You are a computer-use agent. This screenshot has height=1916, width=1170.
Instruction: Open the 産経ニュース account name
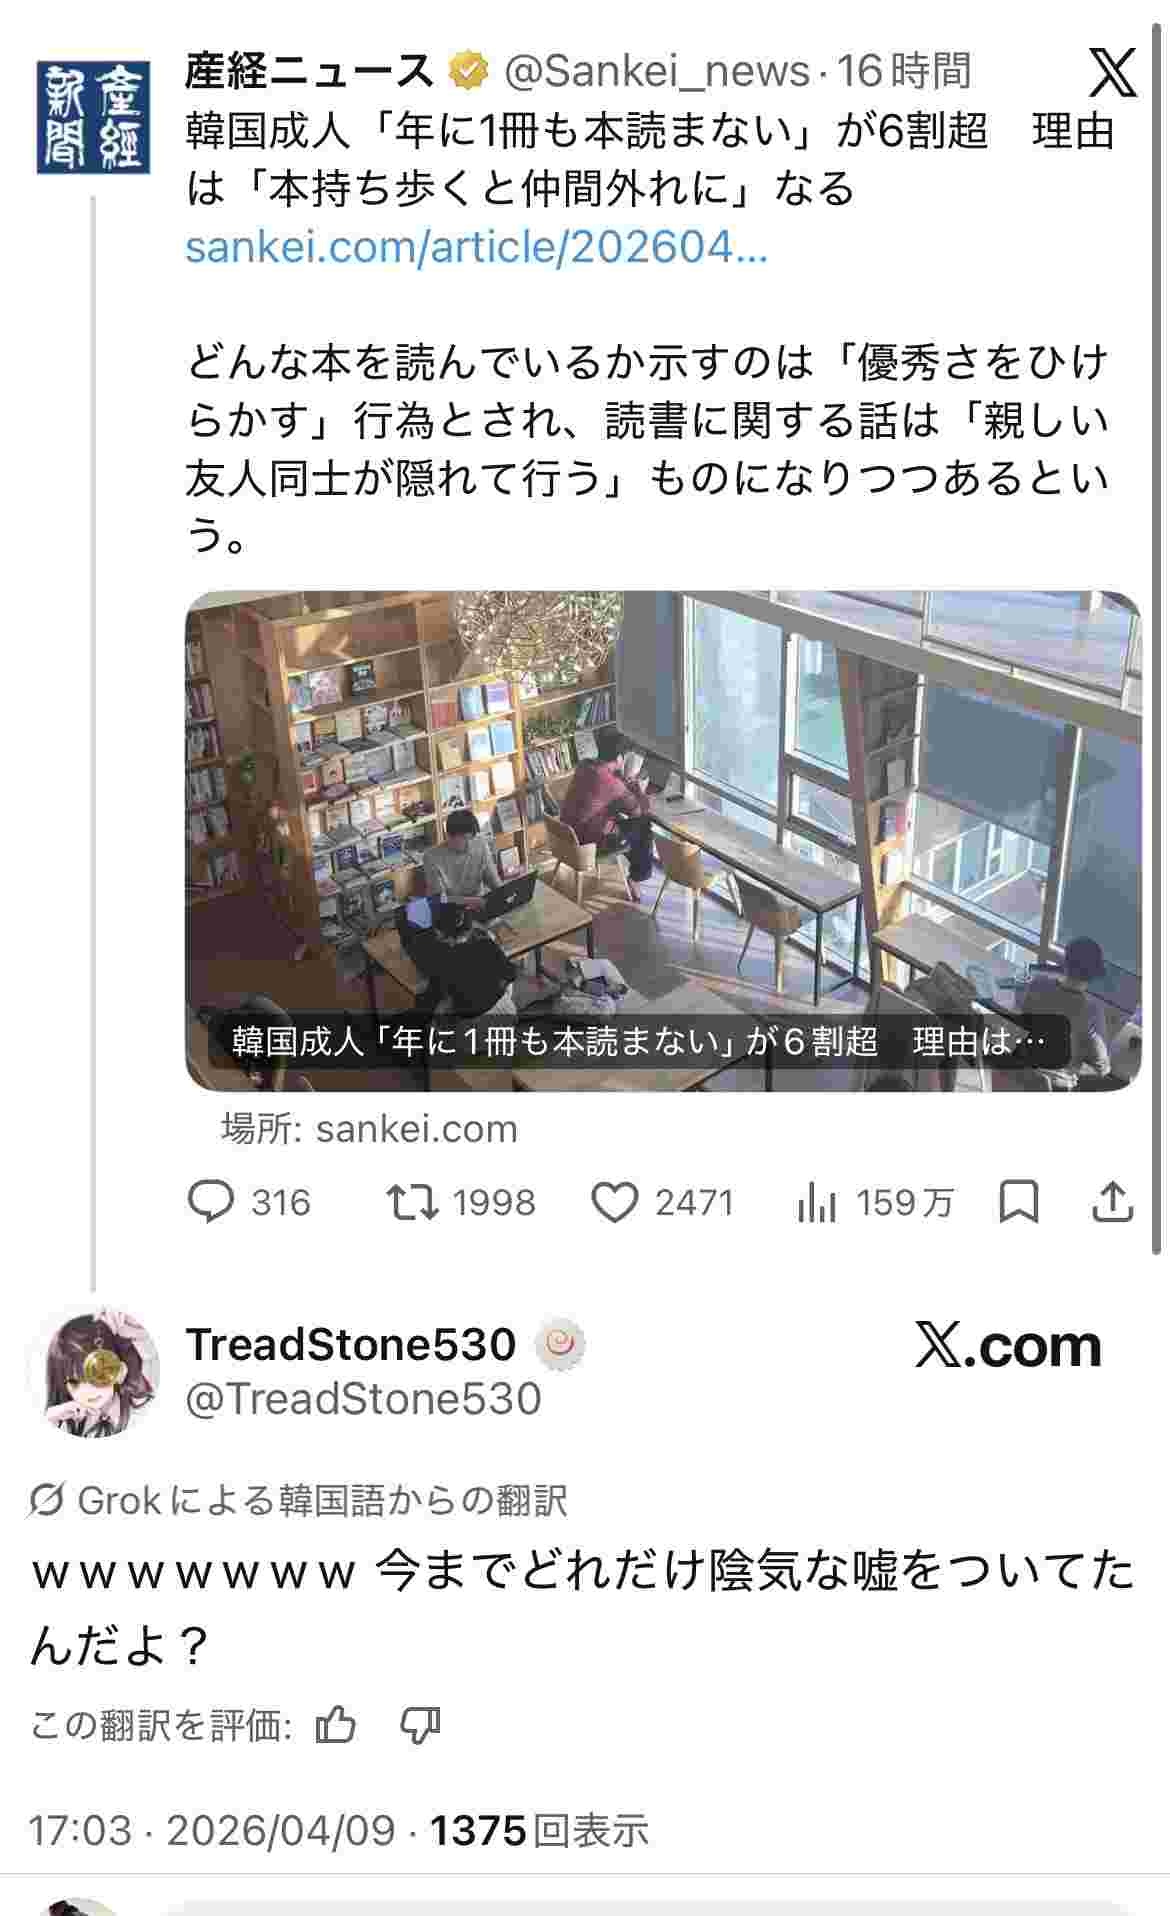pos(309,71)
